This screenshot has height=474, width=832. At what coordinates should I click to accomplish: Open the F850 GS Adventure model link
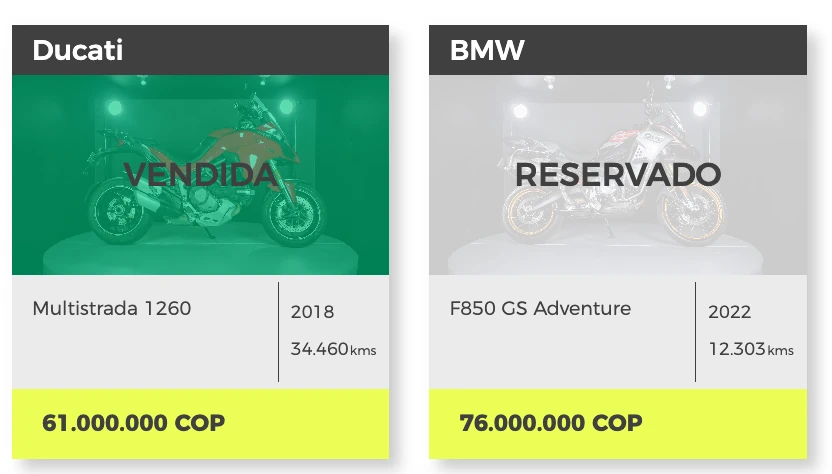(x=540, y=308)
